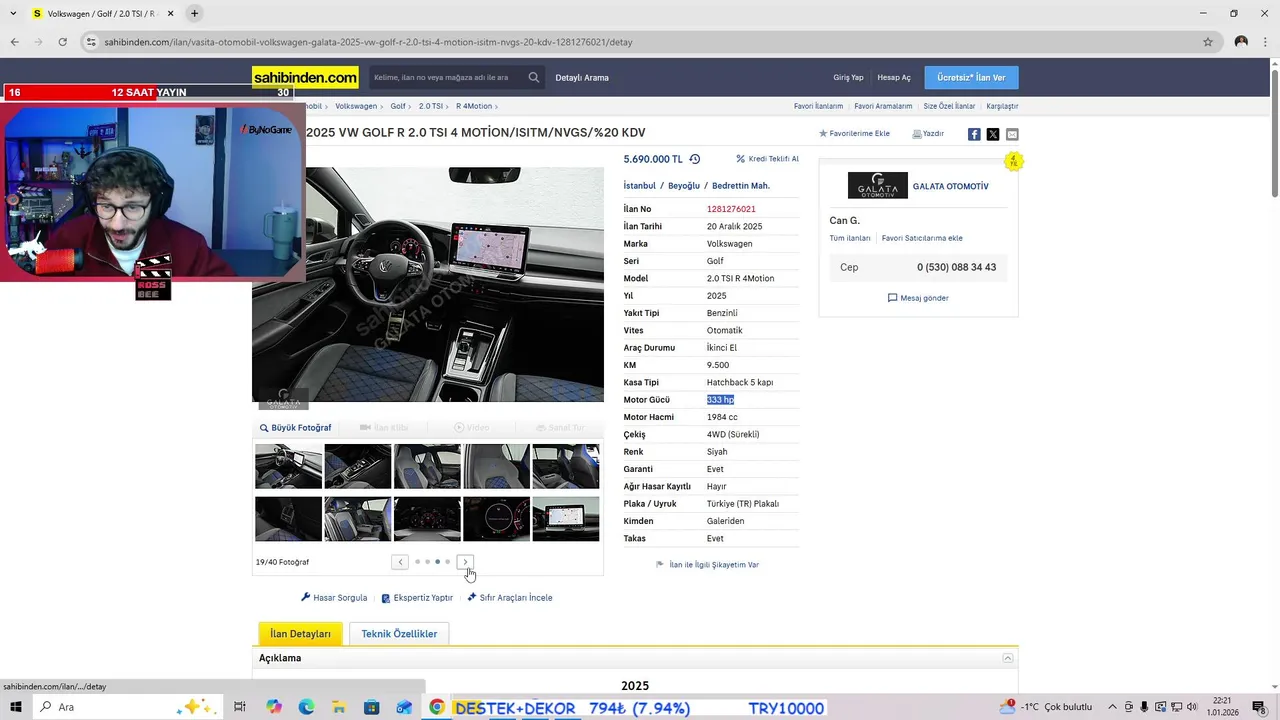Open Chrome tab search dropdown
This screenshot has width=1280, height=720.
point(13,14)
